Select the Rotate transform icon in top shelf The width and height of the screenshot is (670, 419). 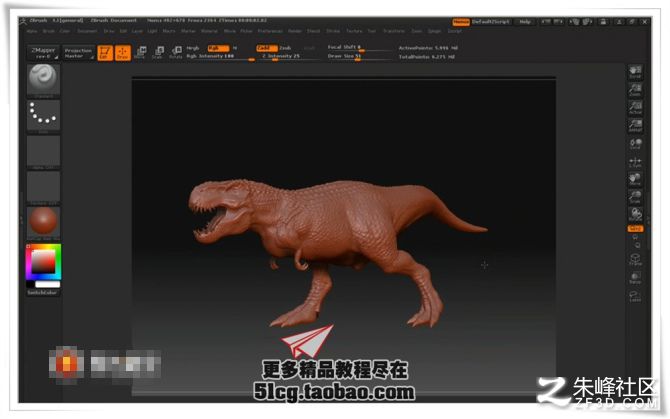[x=176, y=53]
